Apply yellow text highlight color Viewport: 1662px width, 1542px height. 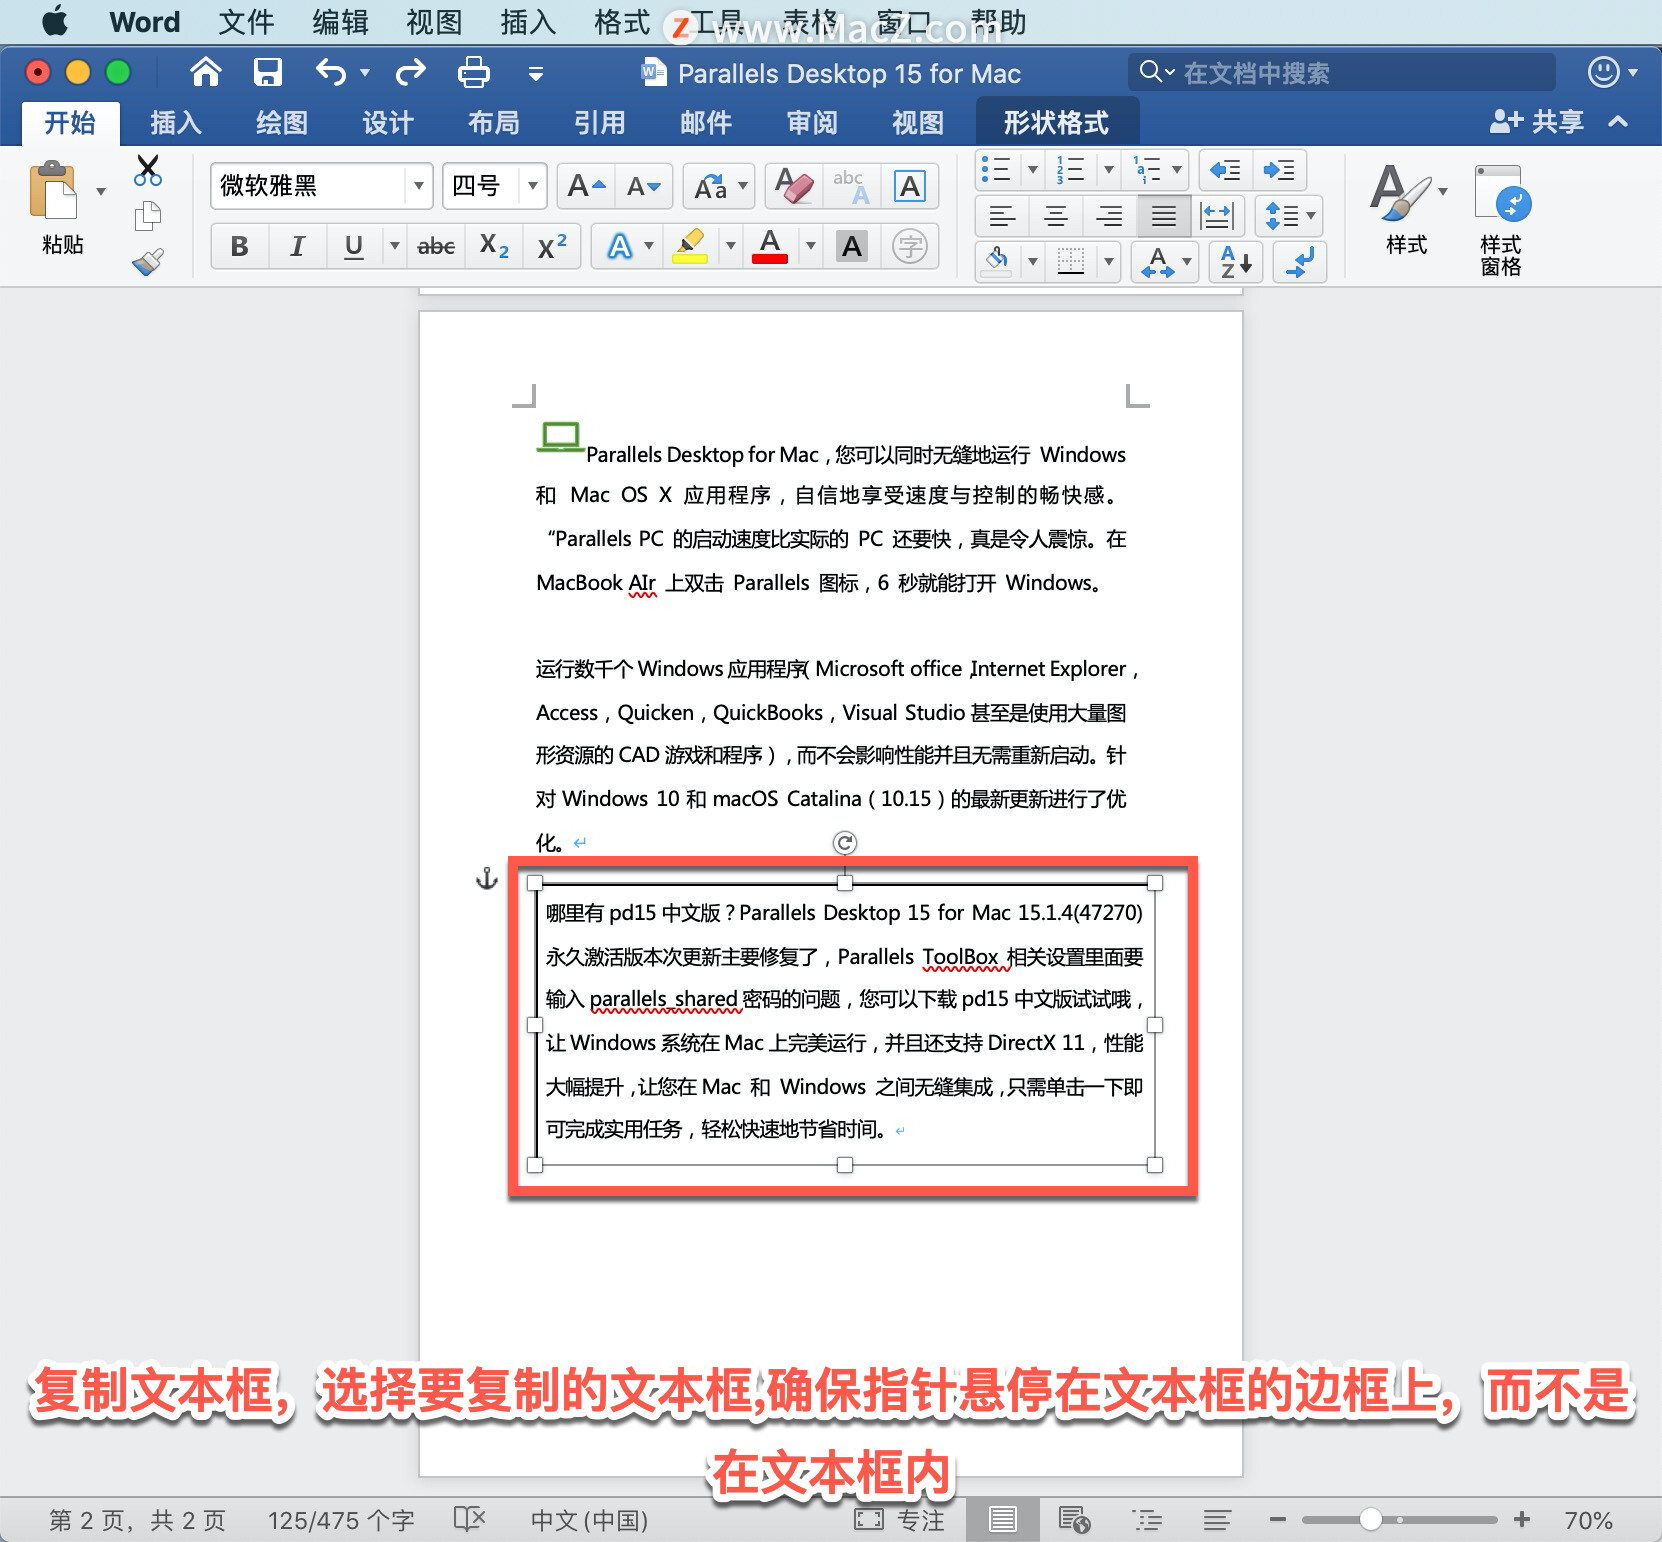click(690, 246)
